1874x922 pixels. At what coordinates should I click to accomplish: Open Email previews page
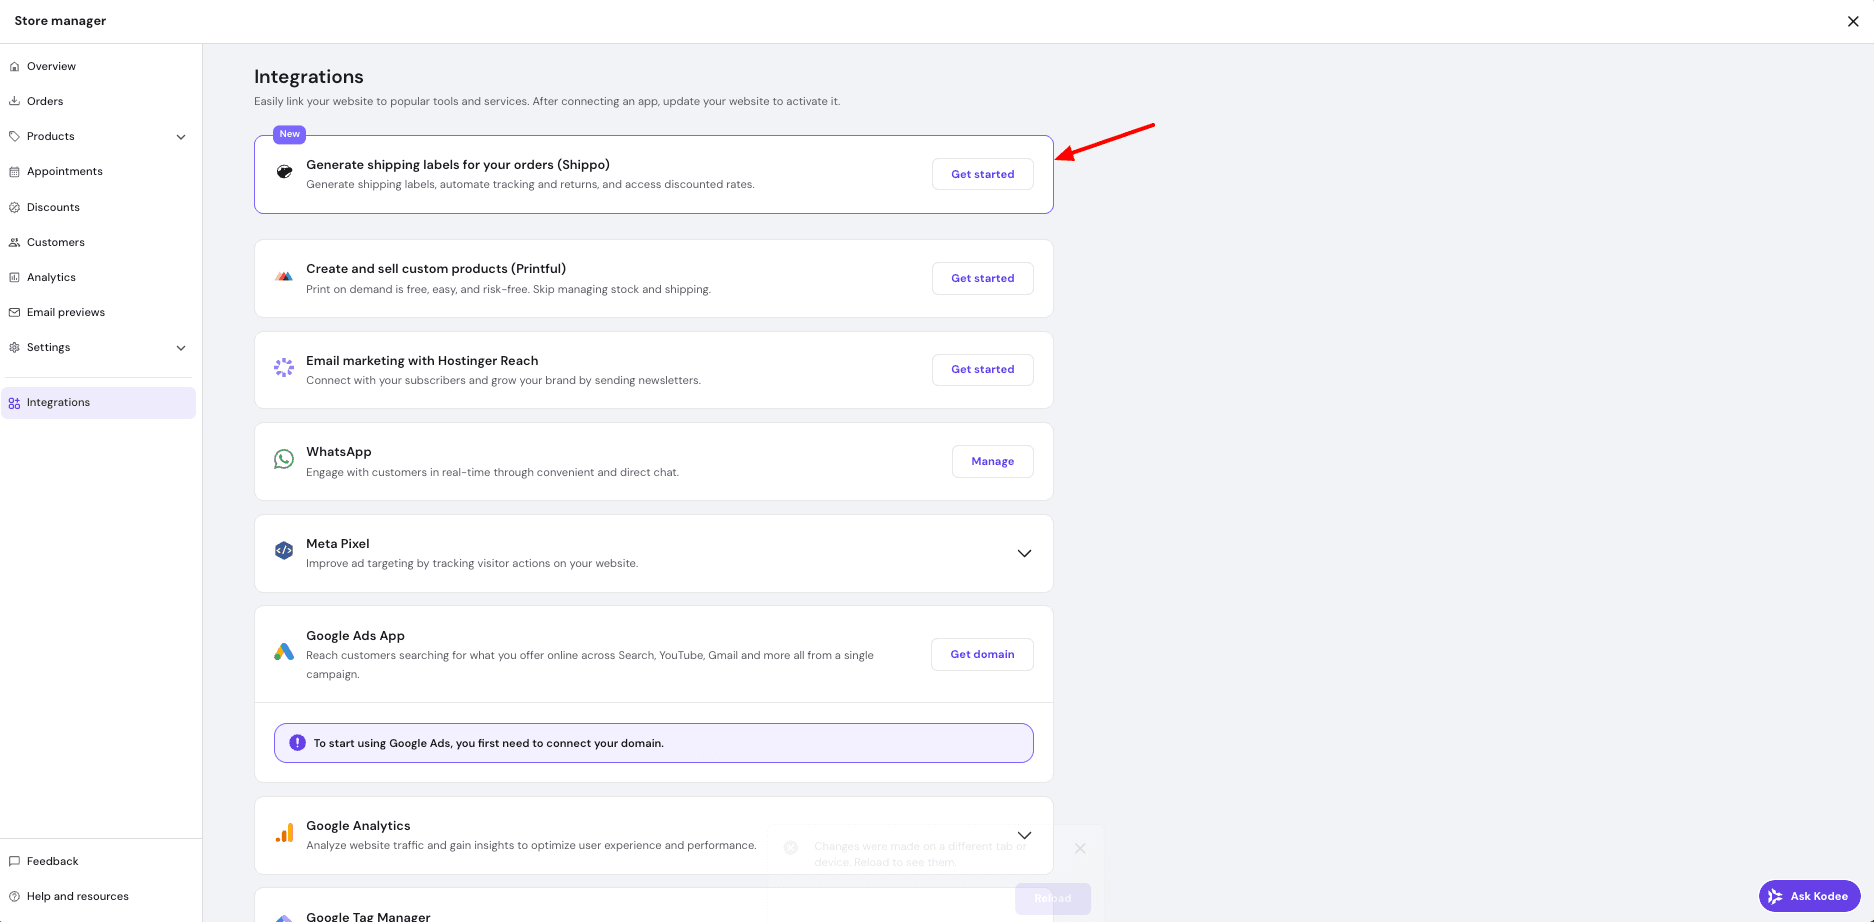click(66, 312)
